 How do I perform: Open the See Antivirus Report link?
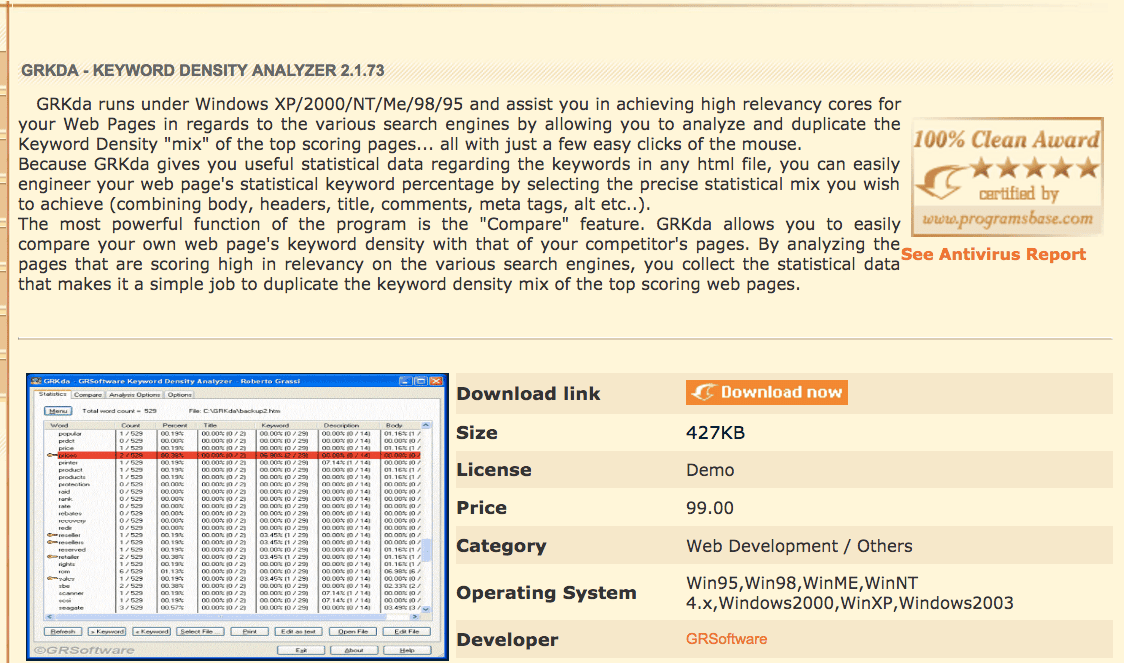[x=993, y=254]
